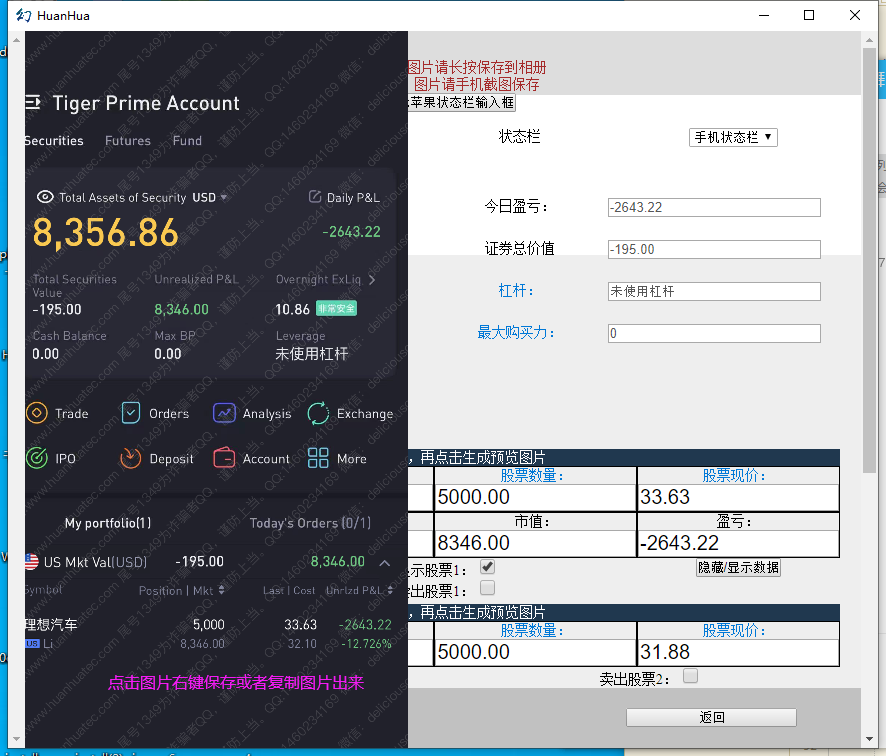
Task: Open the IPO target icon
Action: [x=37, y=458]
